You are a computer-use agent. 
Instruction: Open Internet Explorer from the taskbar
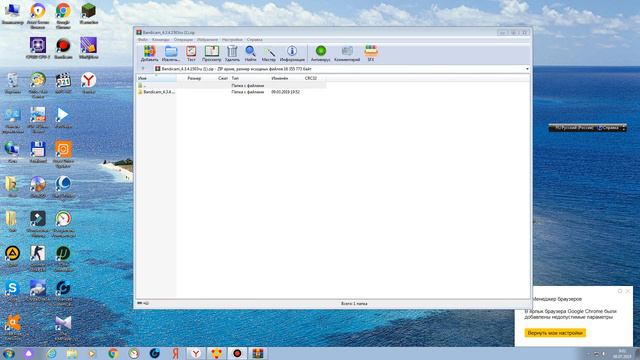click(51, 353)
